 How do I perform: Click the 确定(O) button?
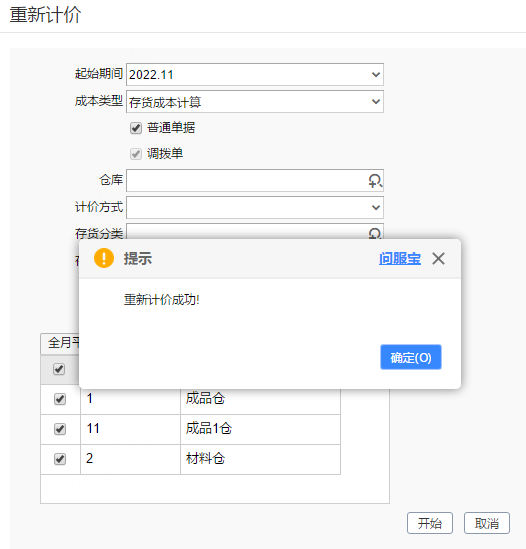pyautogui.click(x=411, y=357)
